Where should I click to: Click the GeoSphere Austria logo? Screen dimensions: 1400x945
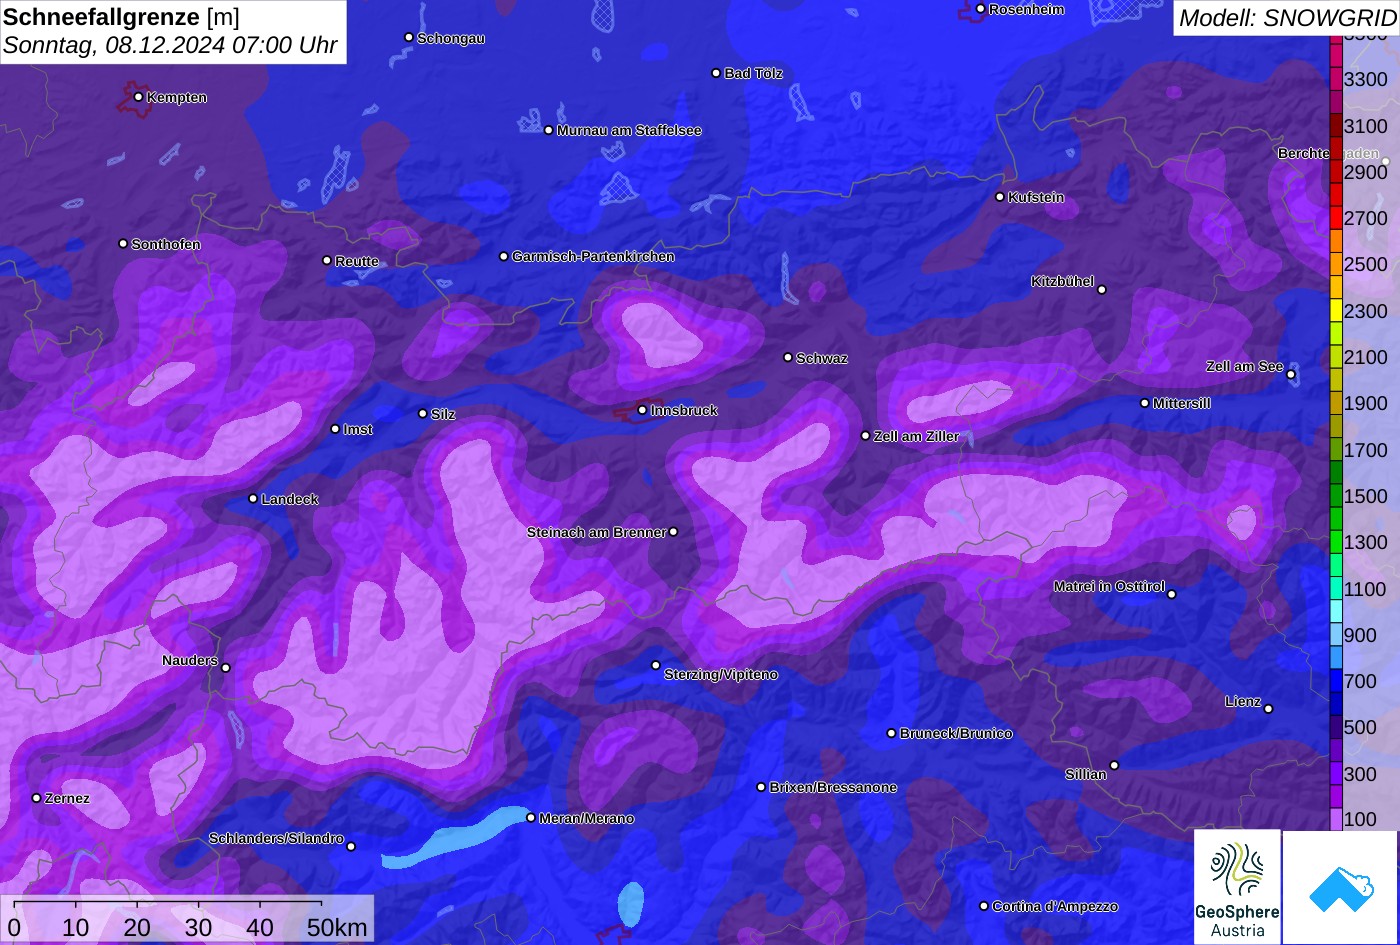pyautogui.click(x=1237, y=887)
